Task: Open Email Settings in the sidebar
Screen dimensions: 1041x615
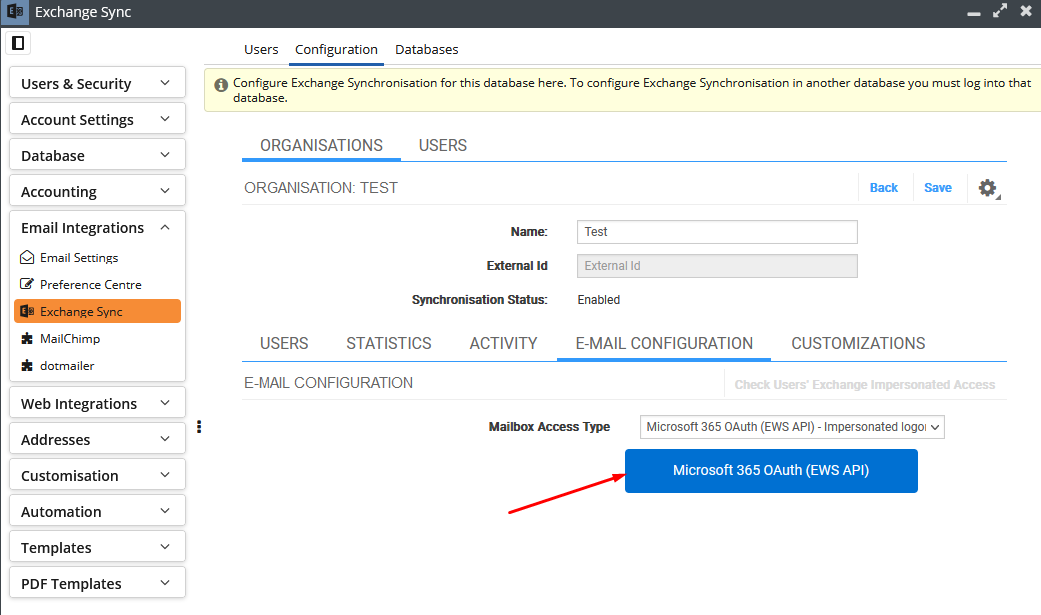Action: [x=79, y=258]
